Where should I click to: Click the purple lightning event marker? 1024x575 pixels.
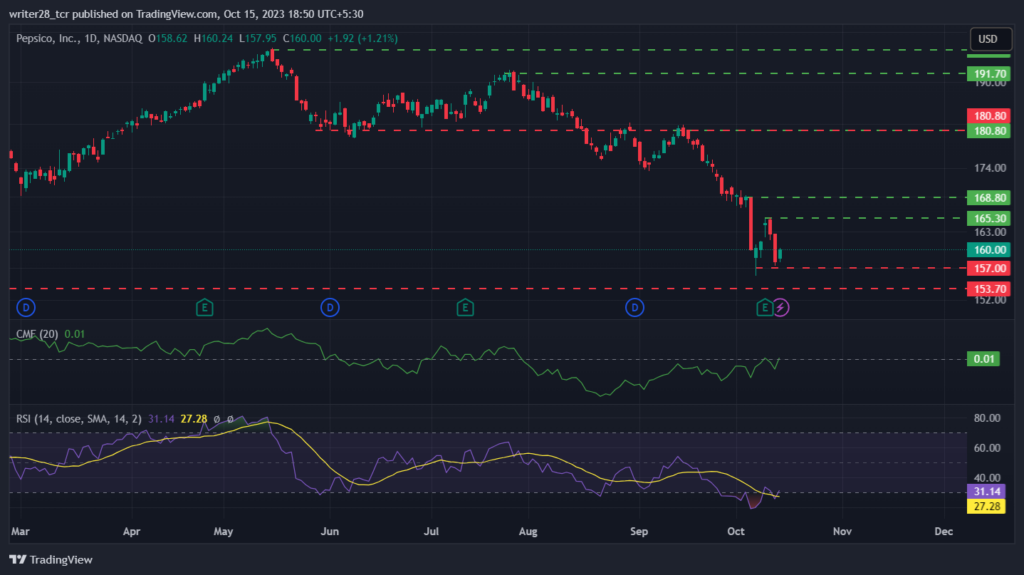780,307
